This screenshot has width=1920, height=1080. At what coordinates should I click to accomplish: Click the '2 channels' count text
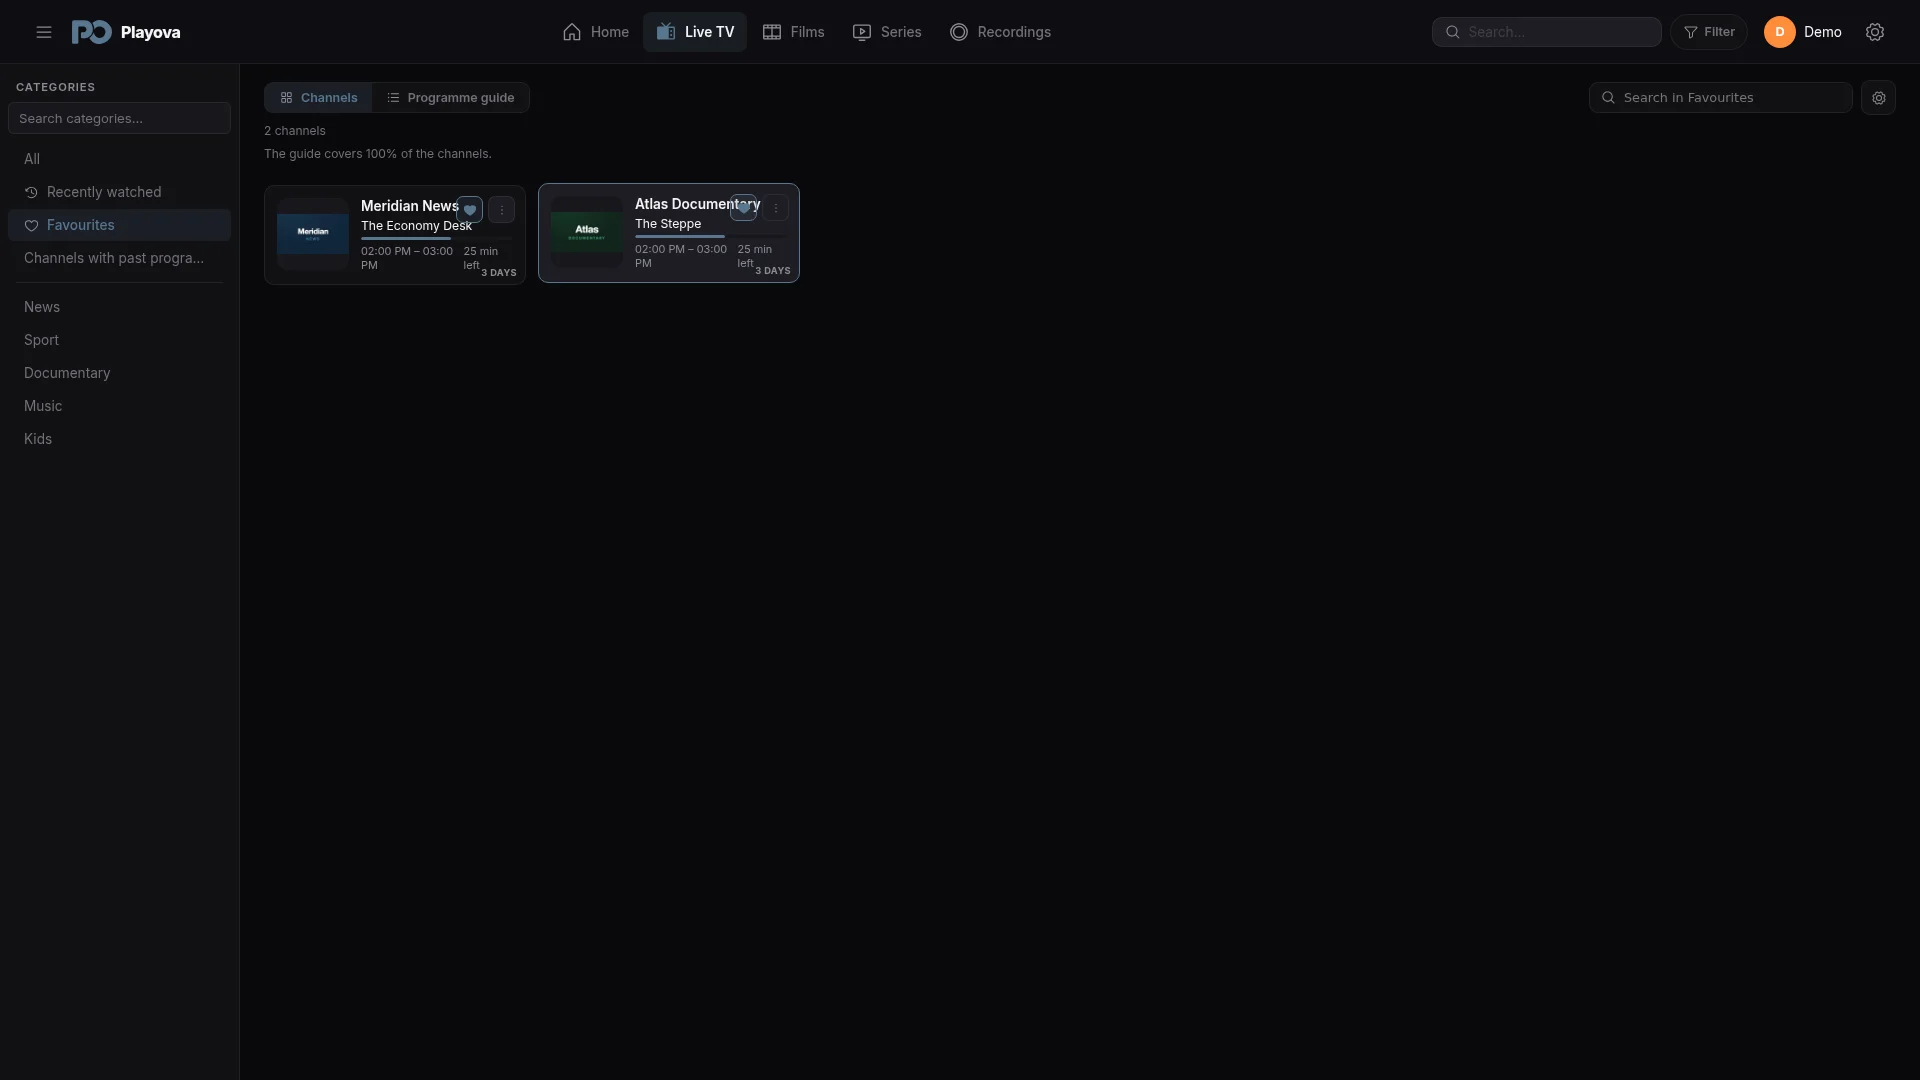click(x=295, y=131)
